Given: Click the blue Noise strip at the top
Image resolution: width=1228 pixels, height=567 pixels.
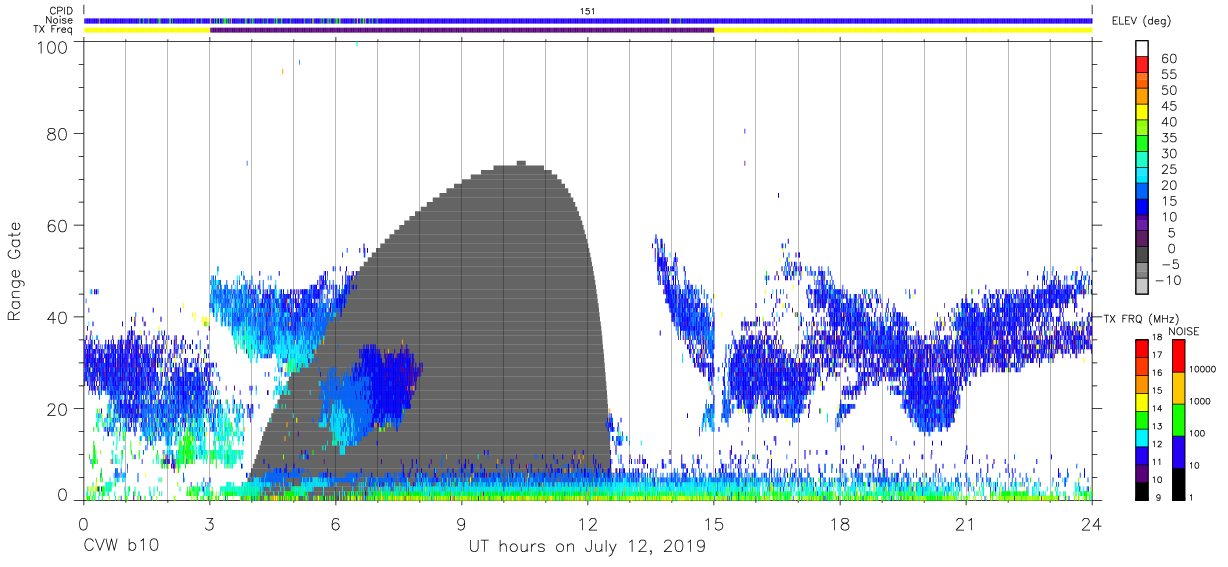Looking at the screenshot, I should click(x=588, y=20).
